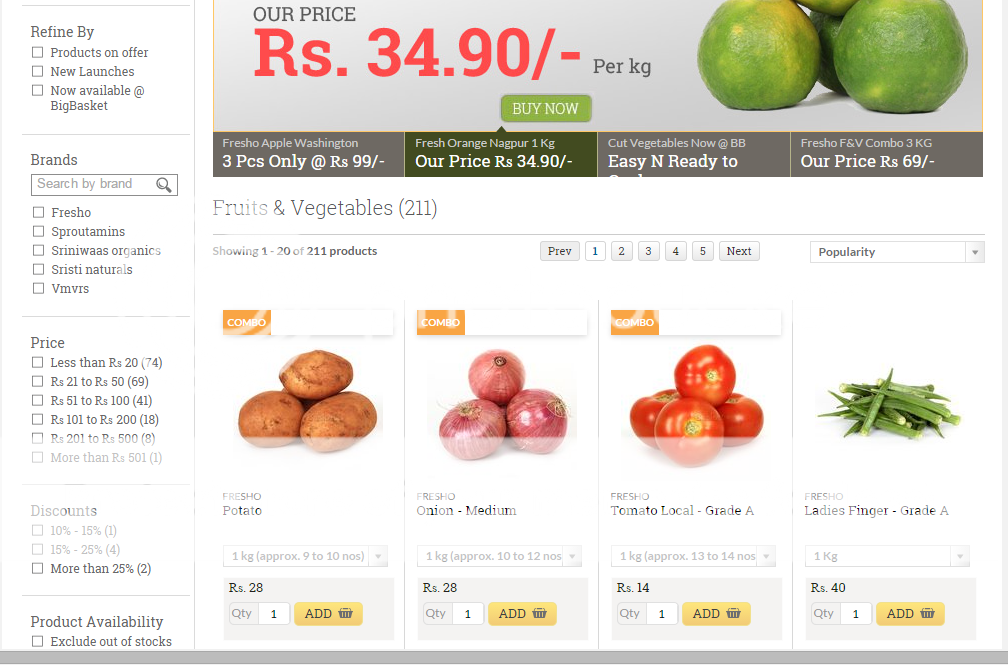1008x665 pixels.
Task: Click the Search by brand field
Action: click(x=93, y=185)
